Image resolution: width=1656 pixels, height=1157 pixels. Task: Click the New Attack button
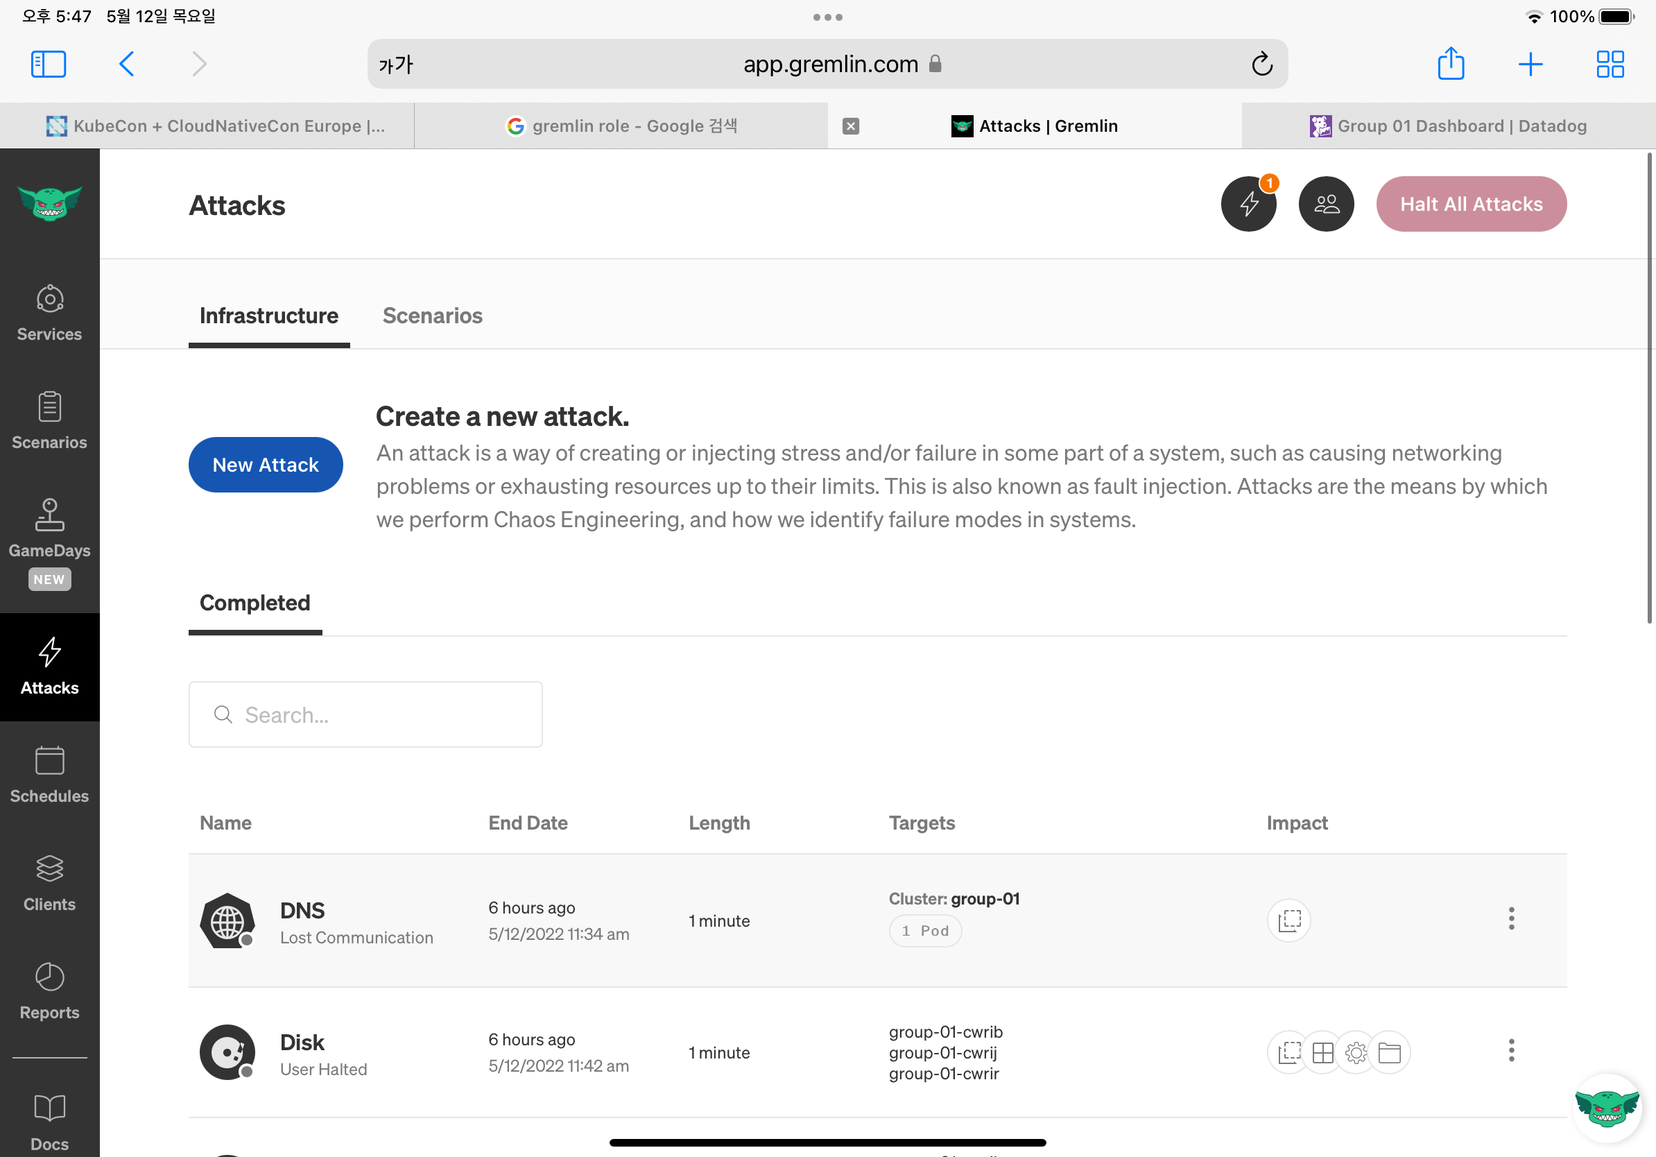click(265, 465)
